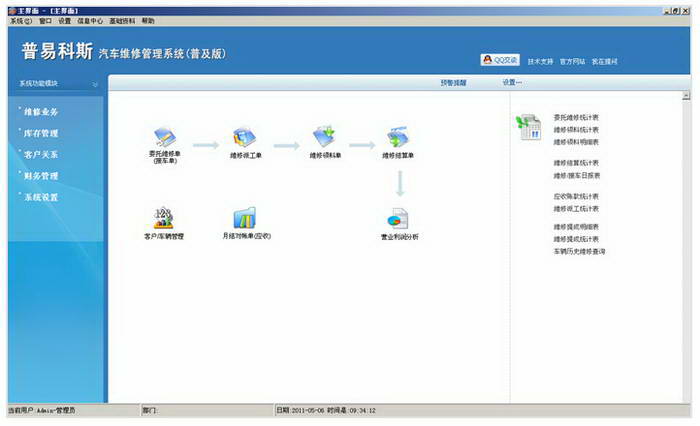Screen dimensions: 700x426
Task: Open the 维修派工统计表 report
Action: [576, 209]
